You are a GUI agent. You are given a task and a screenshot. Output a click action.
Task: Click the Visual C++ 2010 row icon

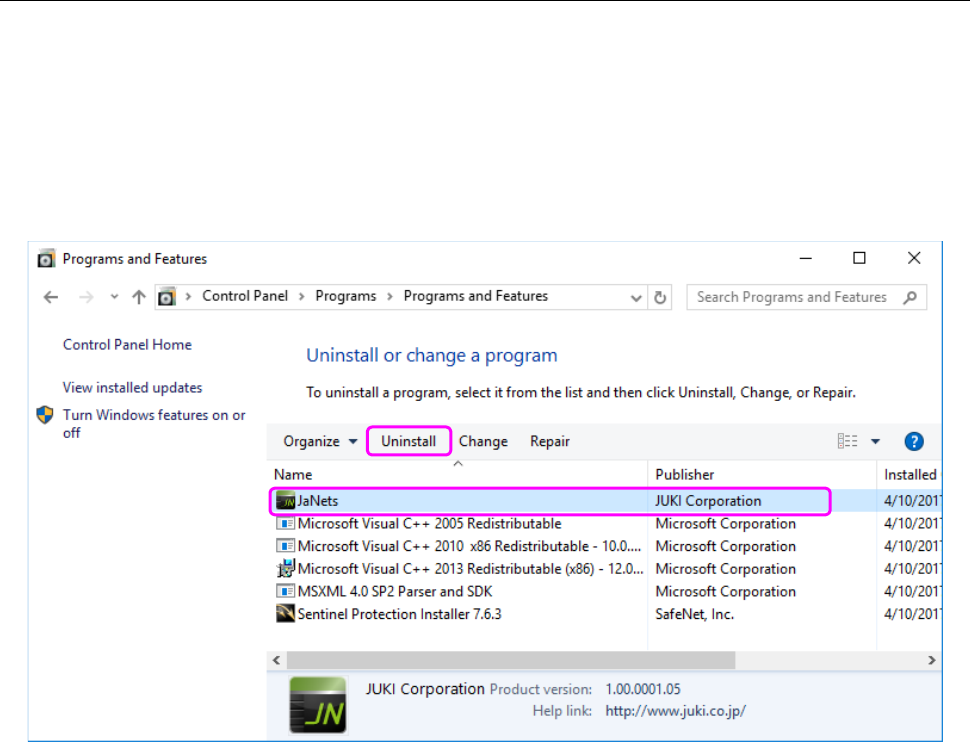(285, 546)
